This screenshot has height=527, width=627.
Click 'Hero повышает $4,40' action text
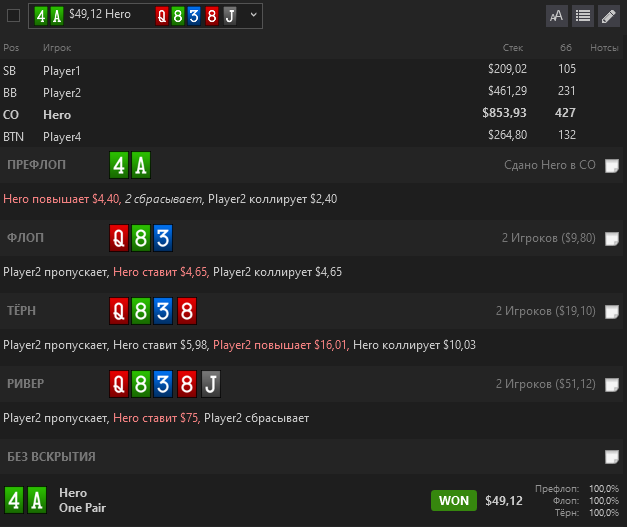click(61, 199)
